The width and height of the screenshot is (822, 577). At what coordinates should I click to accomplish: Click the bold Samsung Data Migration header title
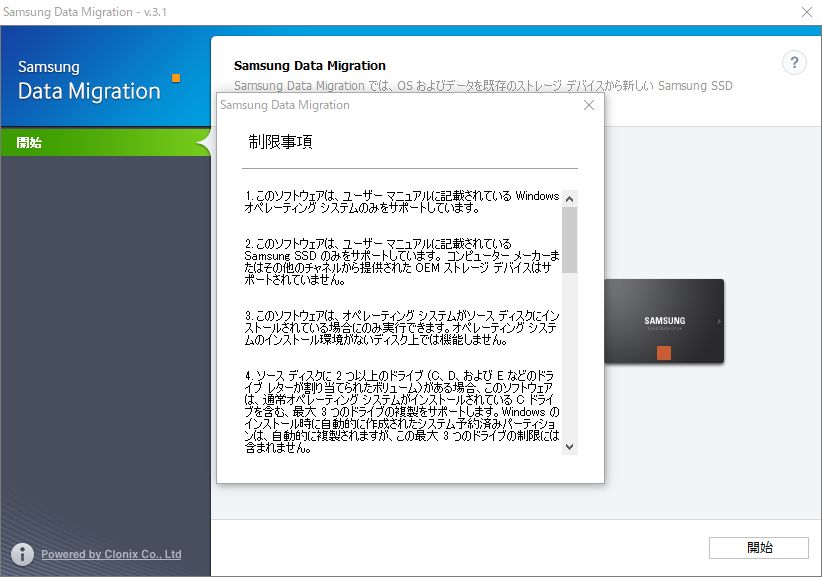coord(309,66)
